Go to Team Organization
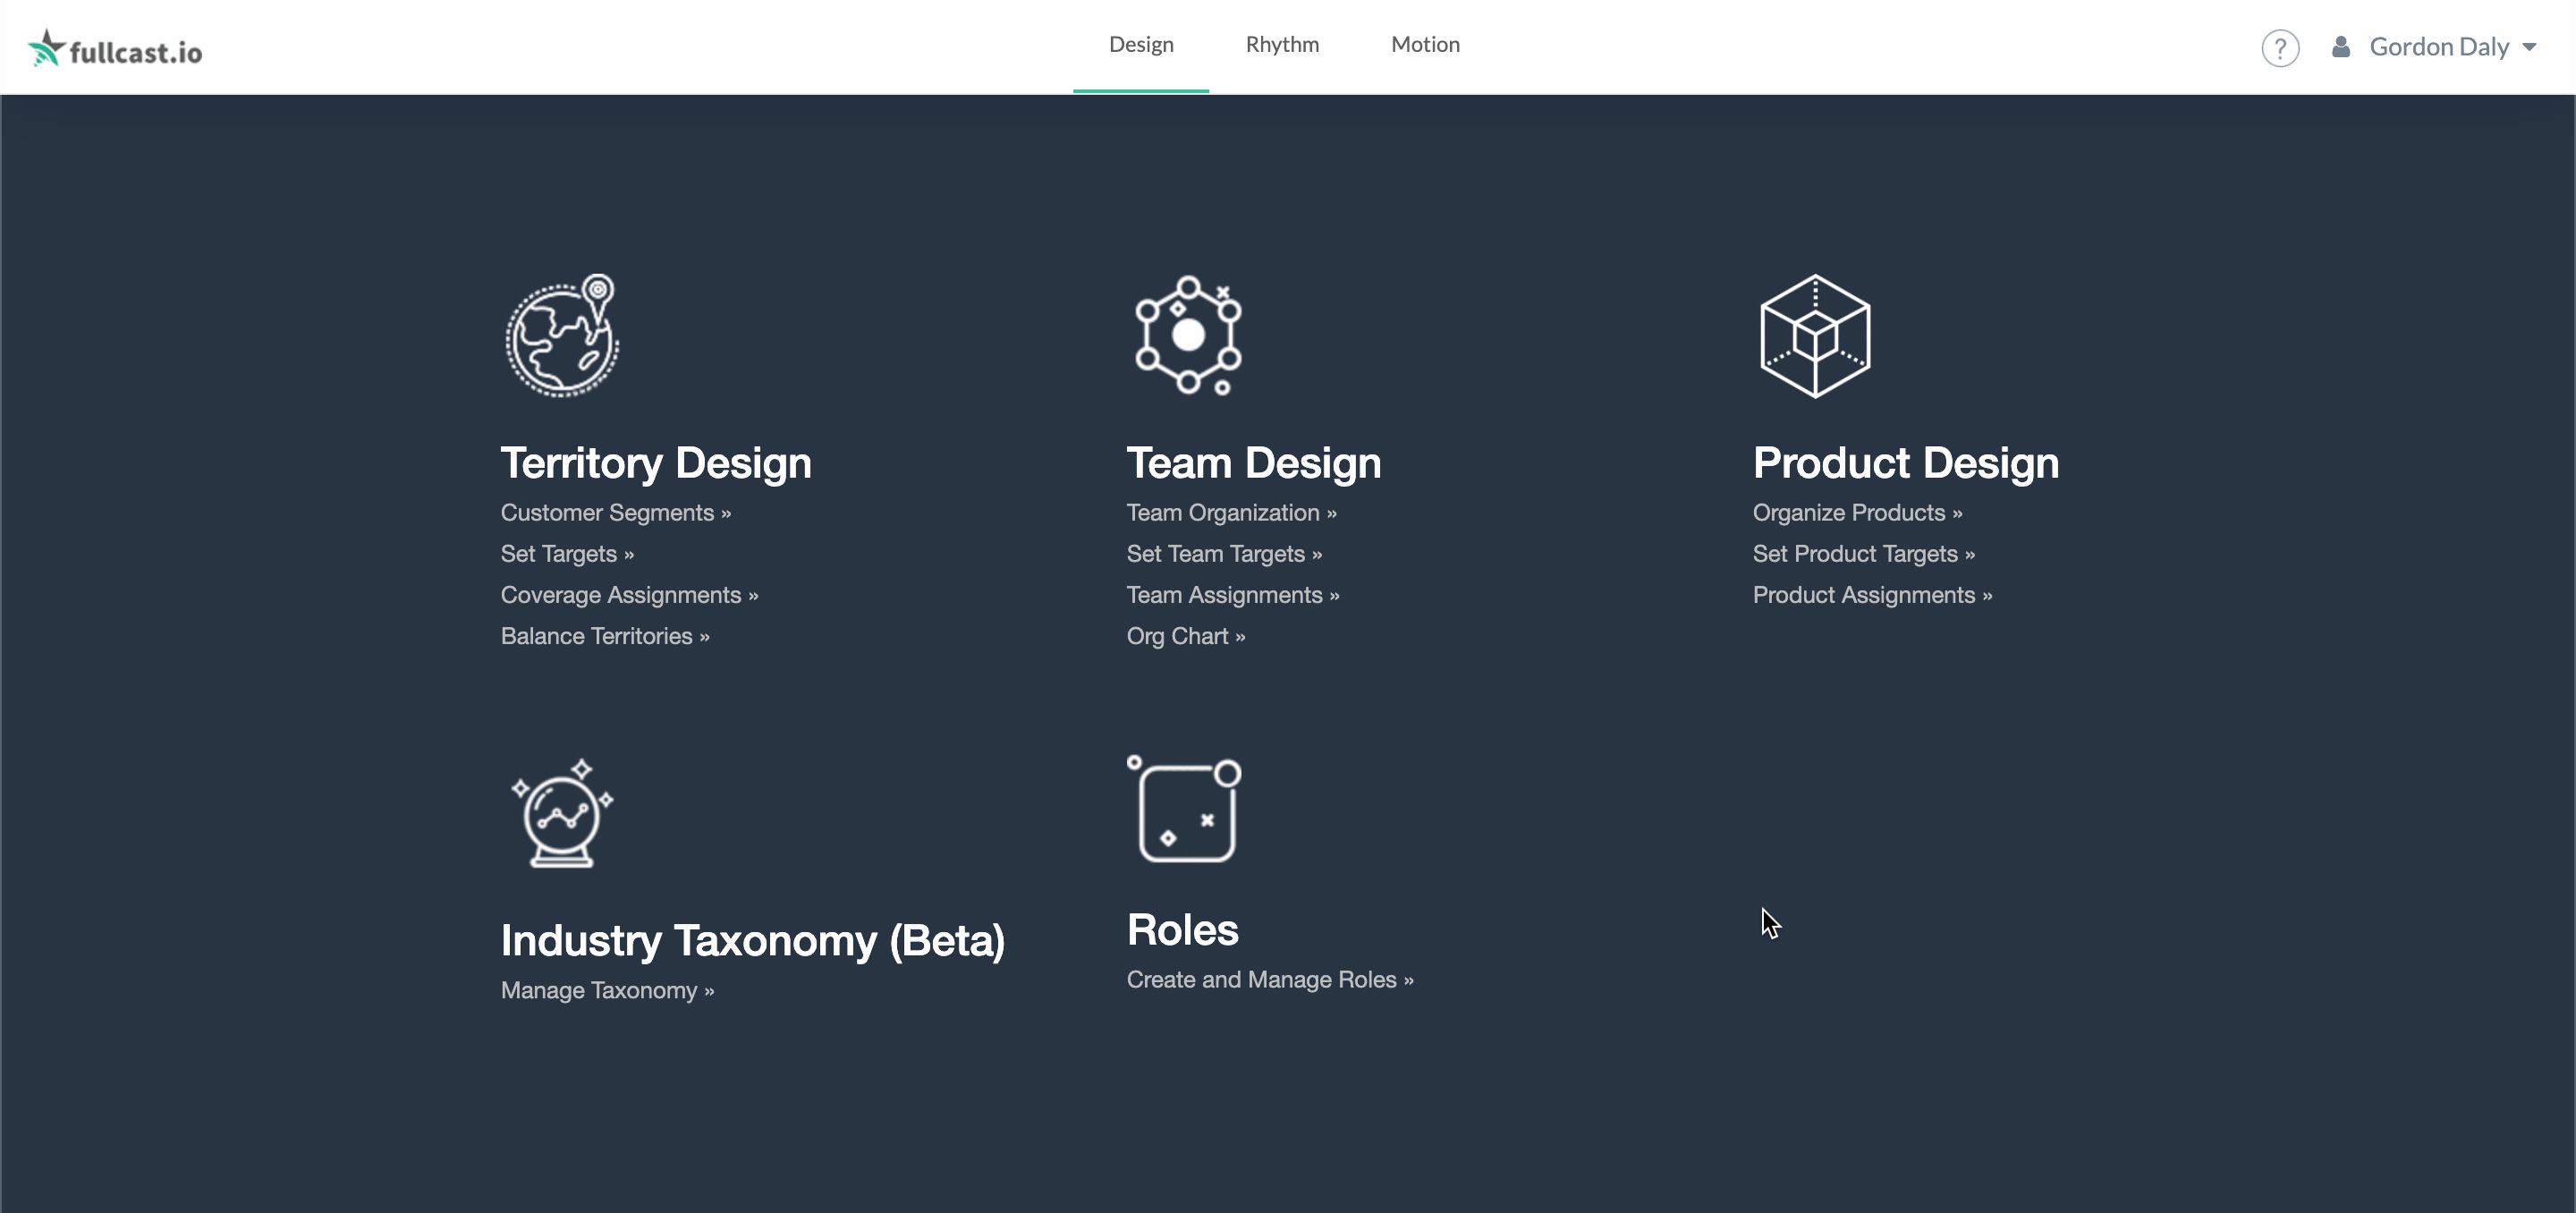Image resolution: width=2576 pixels, height=1213 pixels. coord(1231,513)
